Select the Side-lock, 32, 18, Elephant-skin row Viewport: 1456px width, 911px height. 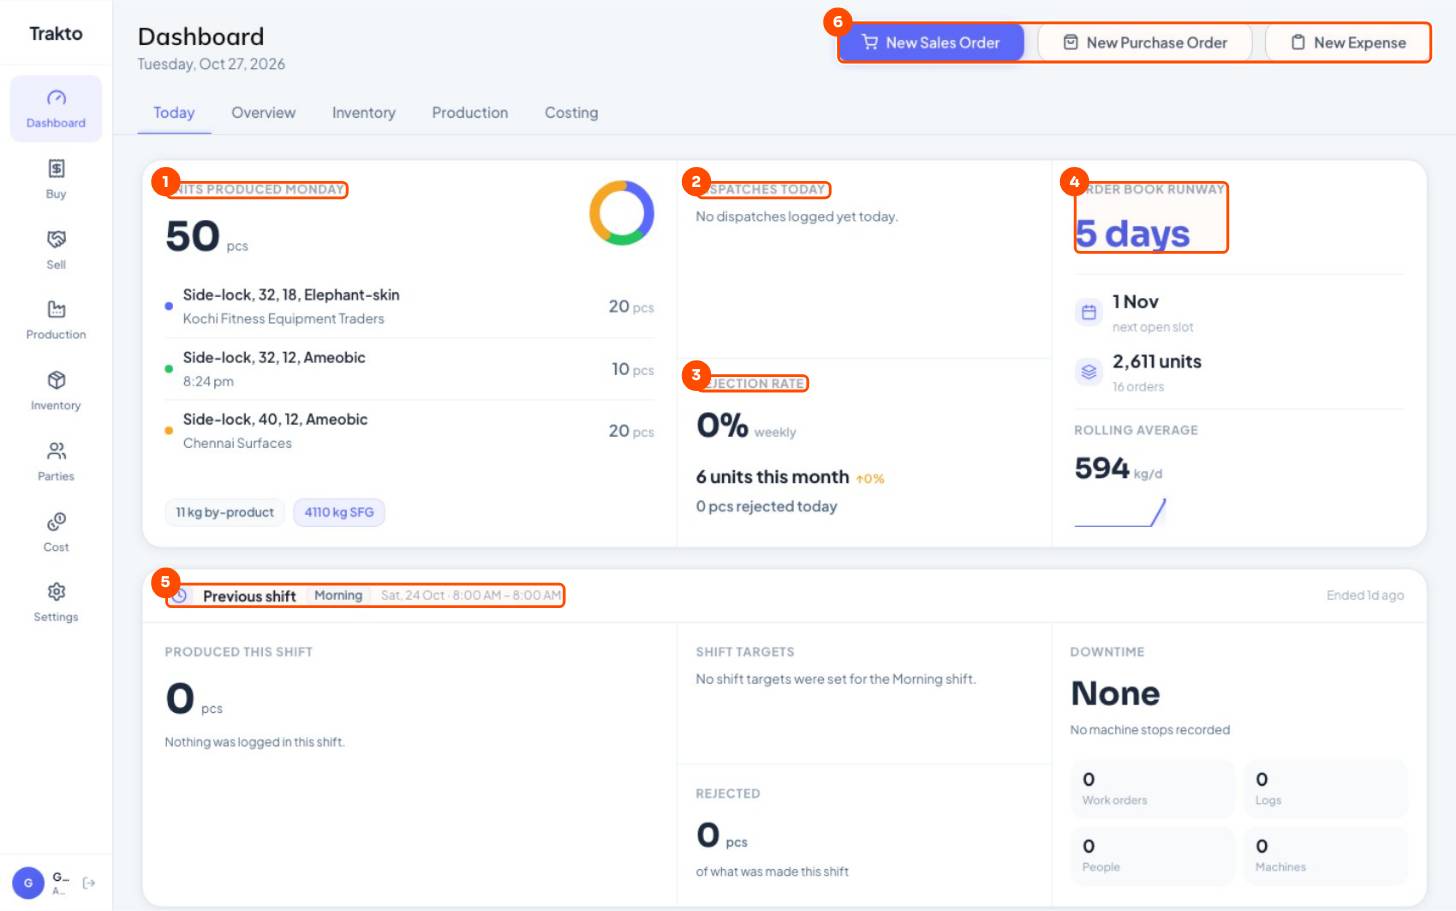coord(410,307)
